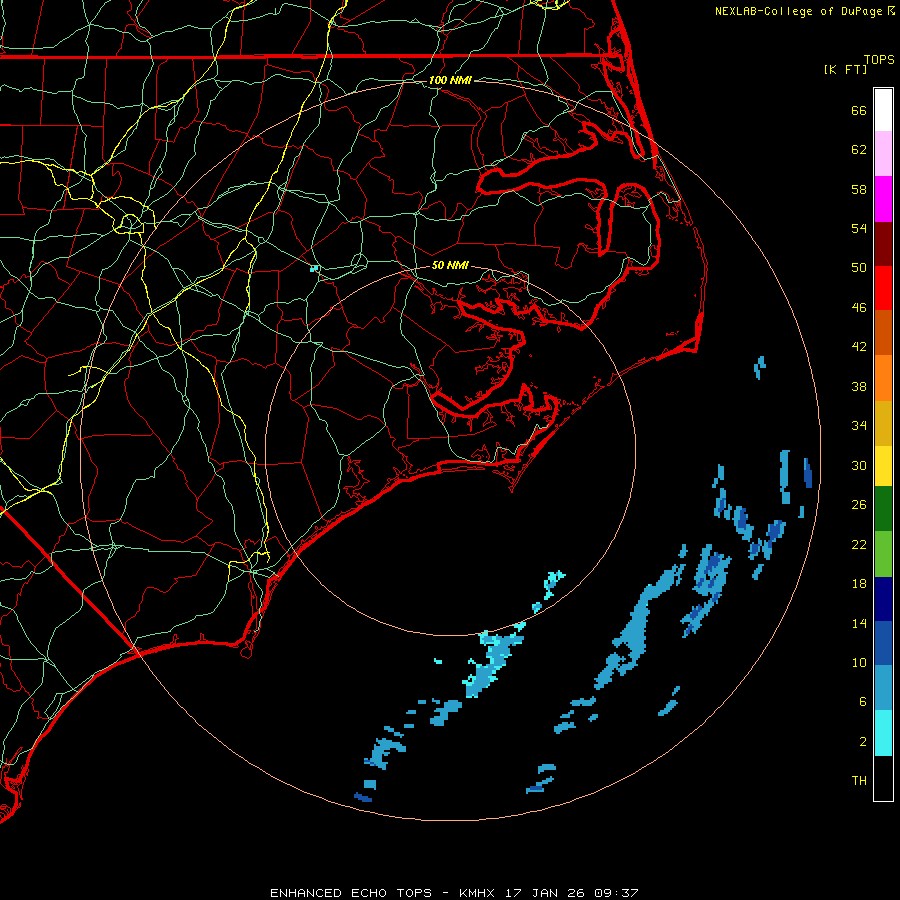Click the "17 JAN 26" date in caption
This screenshot has width=900, height=900.
pyautogui.click(x=546, y=893)
